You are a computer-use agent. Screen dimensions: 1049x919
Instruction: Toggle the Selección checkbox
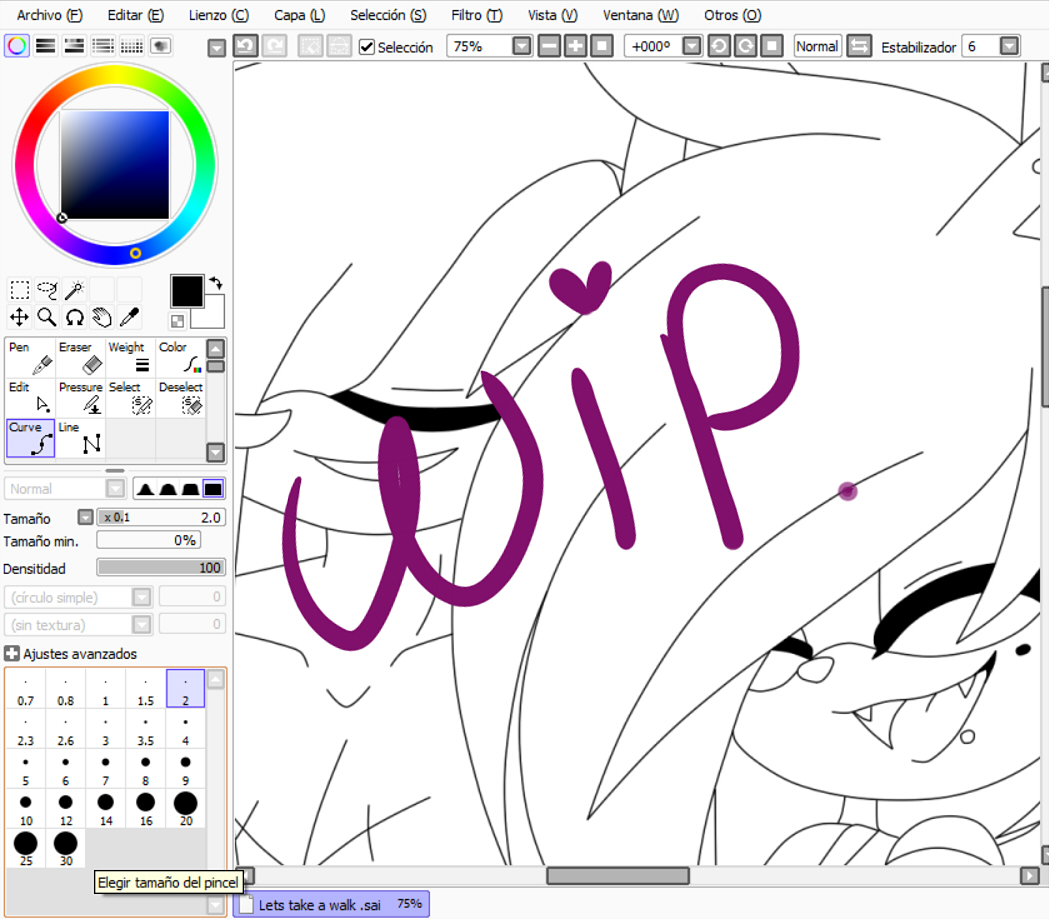[367, 47]
